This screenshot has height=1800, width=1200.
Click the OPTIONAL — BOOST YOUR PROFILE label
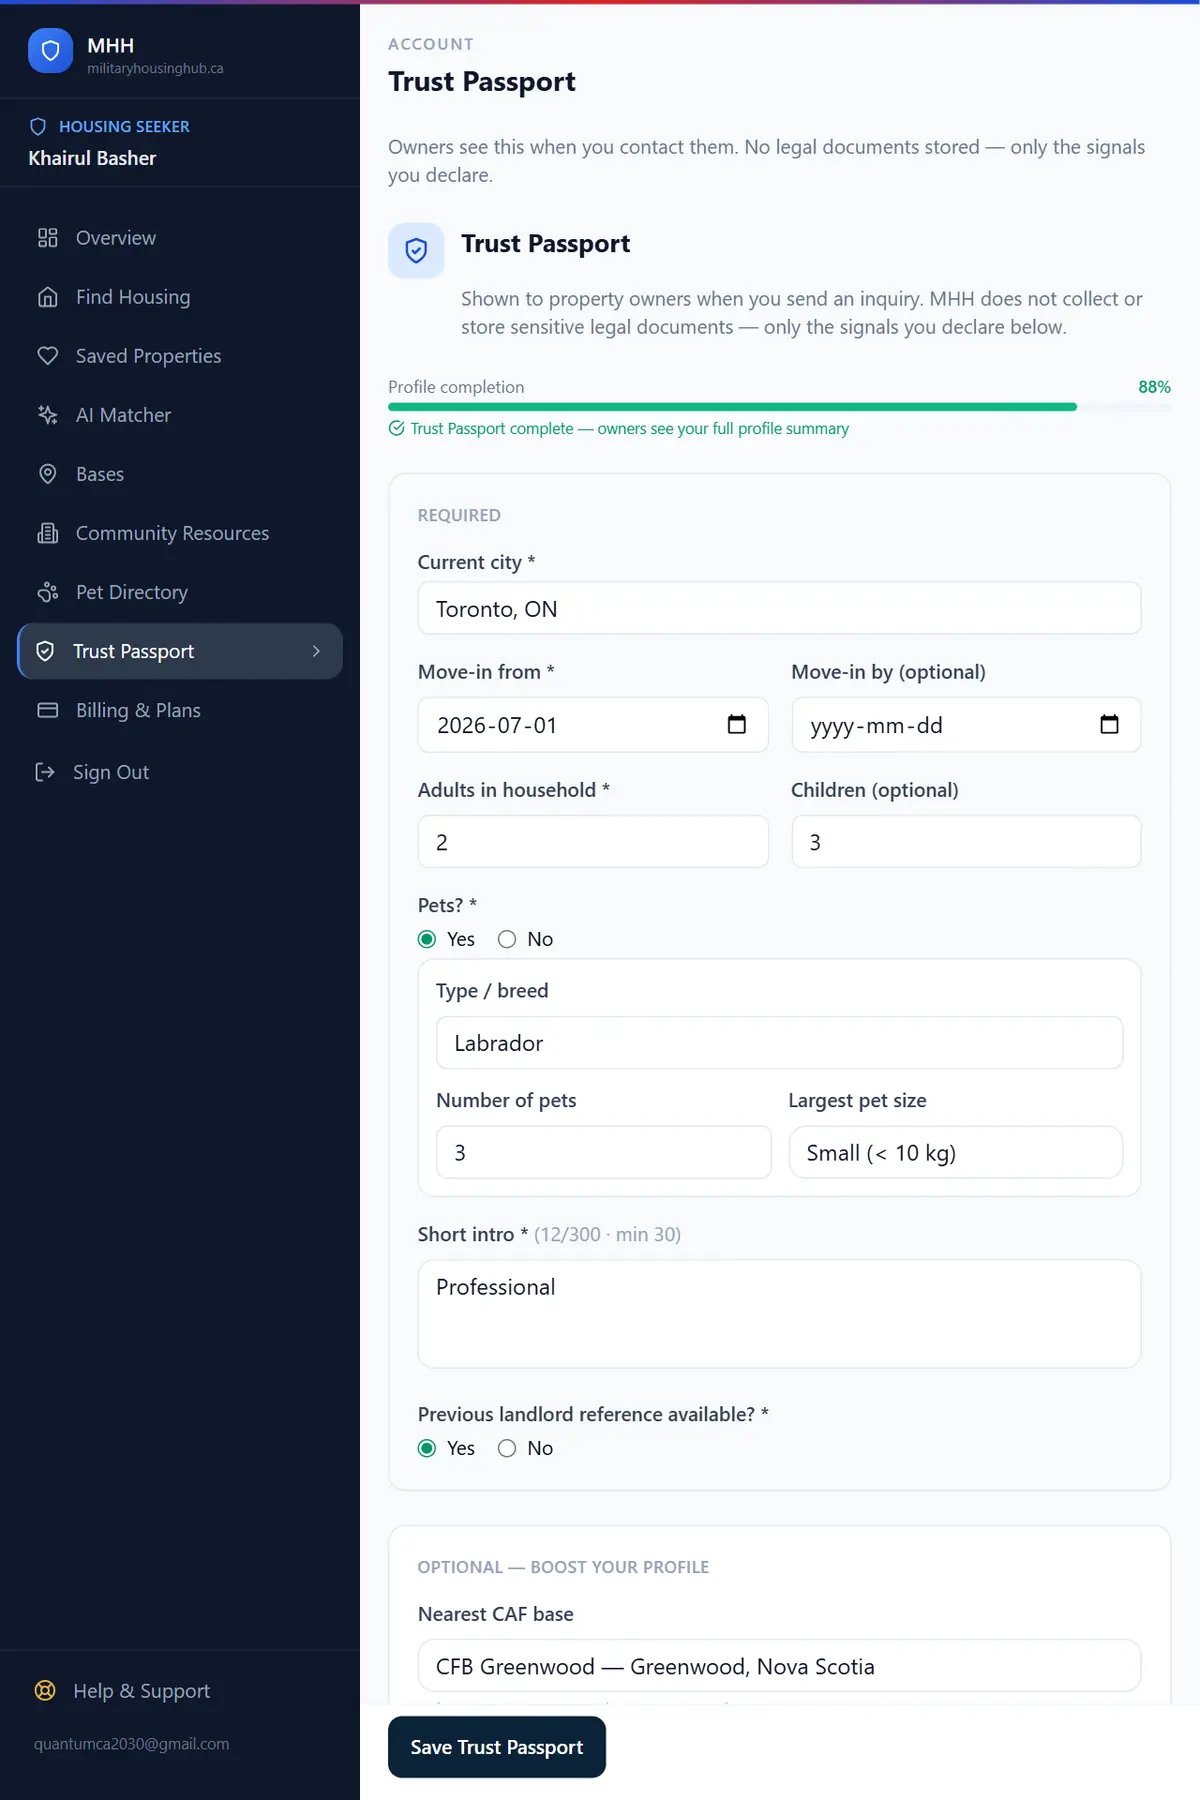[563, 1567]
